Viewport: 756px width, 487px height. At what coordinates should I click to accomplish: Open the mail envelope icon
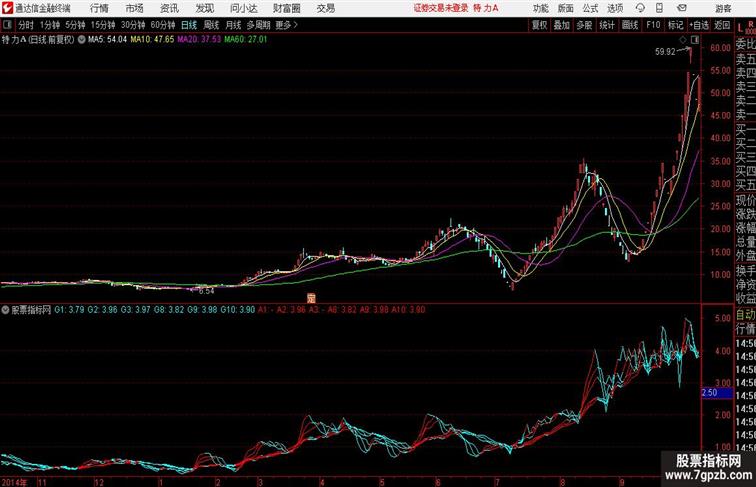tap(682, 8)
